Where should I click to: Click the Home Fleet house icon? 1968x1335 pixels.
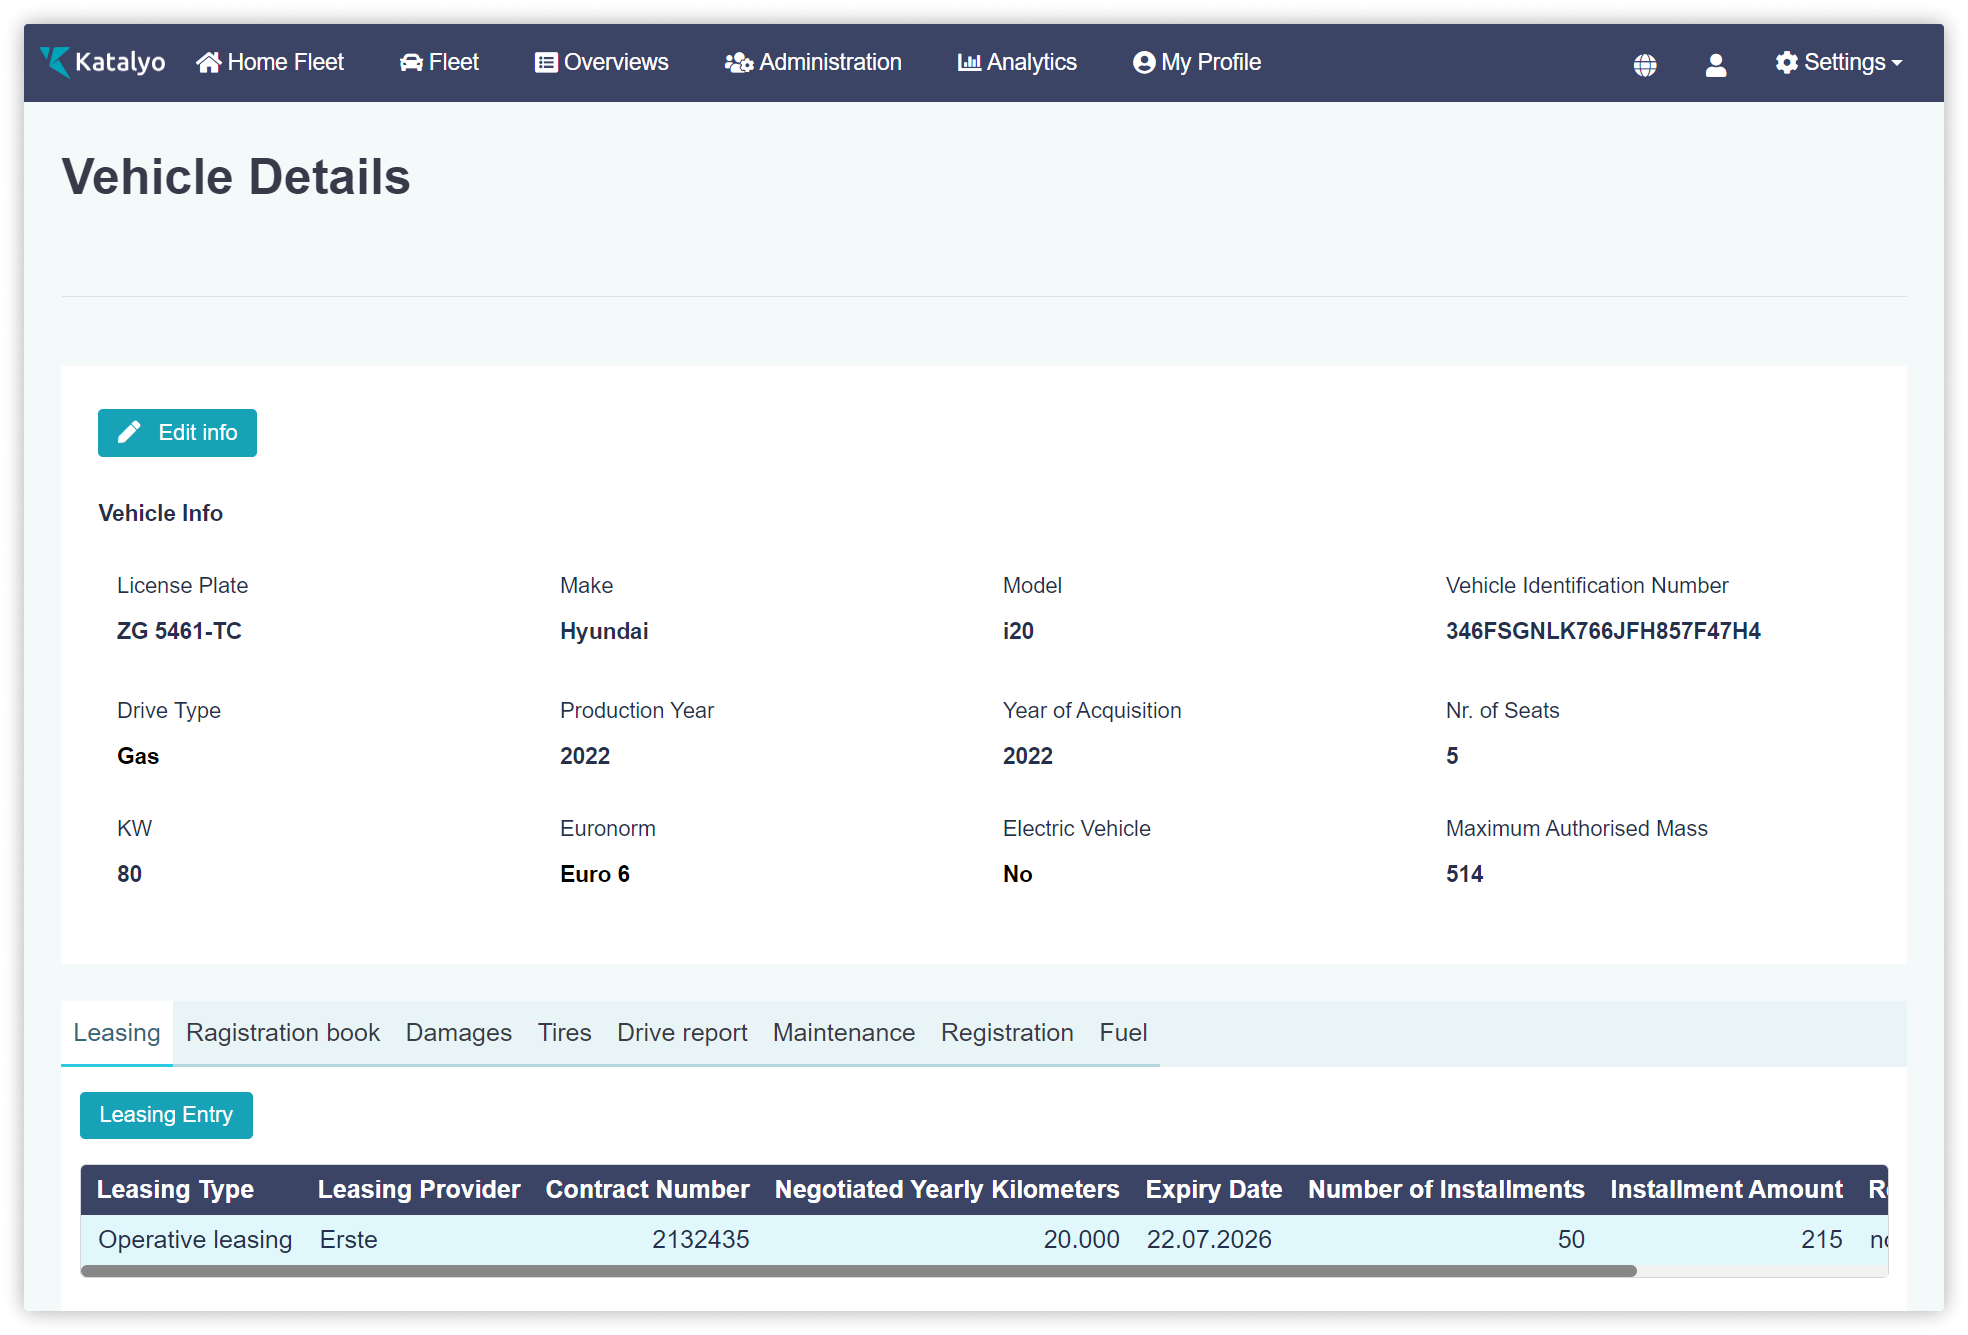[208, 63]
